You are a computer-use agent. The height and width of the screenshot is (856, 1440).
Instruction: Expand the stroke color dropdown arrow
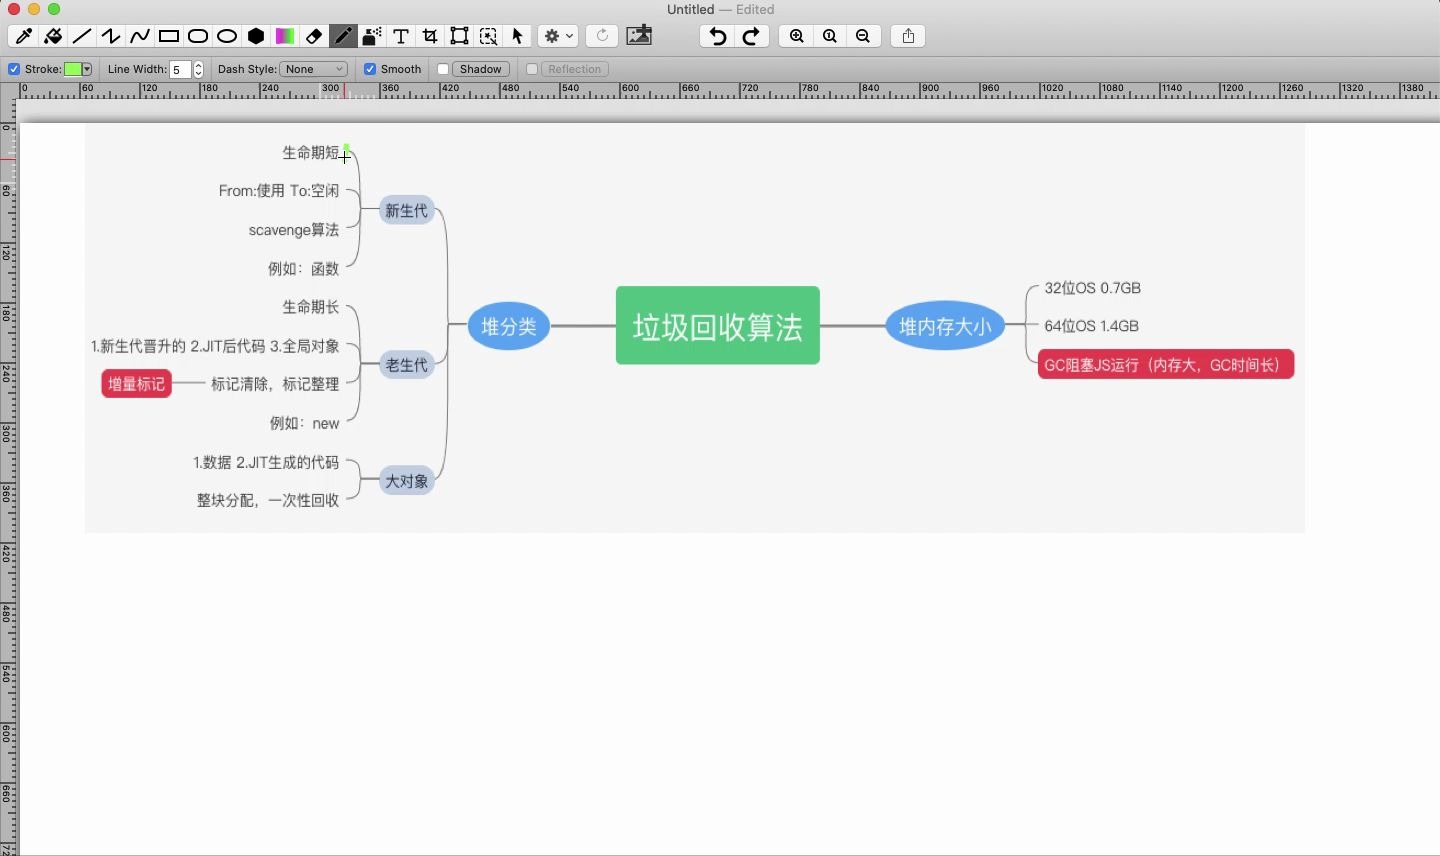point(88,69)
